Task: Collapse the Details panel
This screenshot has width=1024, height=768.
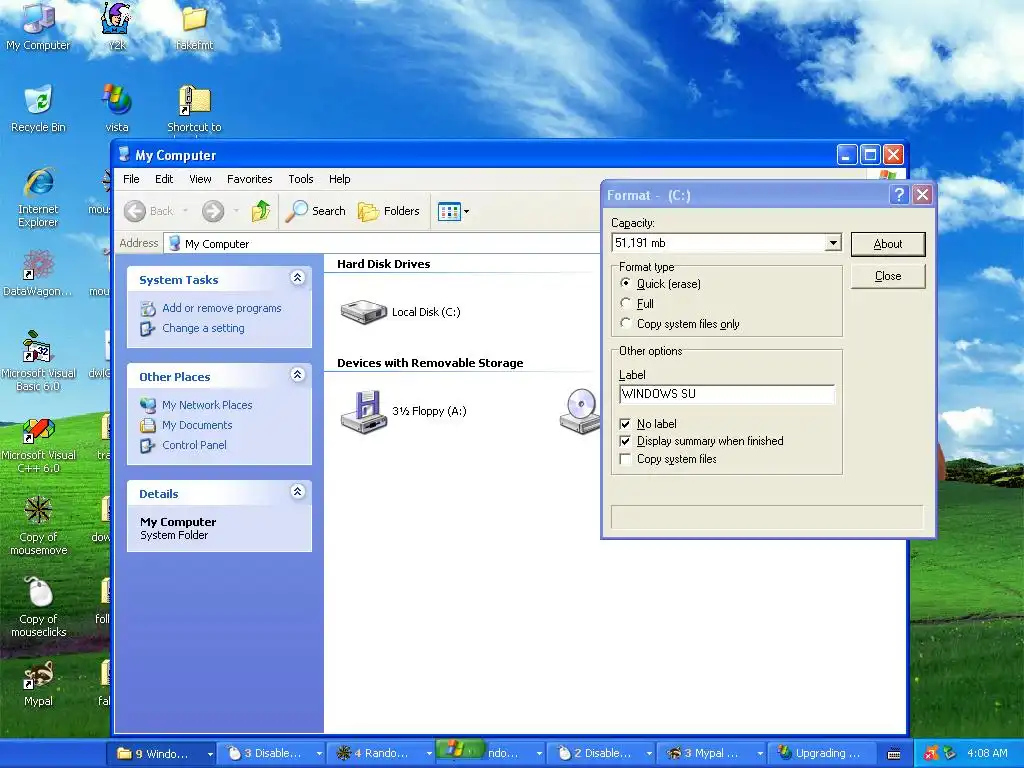Action: (x=297, y=492)
